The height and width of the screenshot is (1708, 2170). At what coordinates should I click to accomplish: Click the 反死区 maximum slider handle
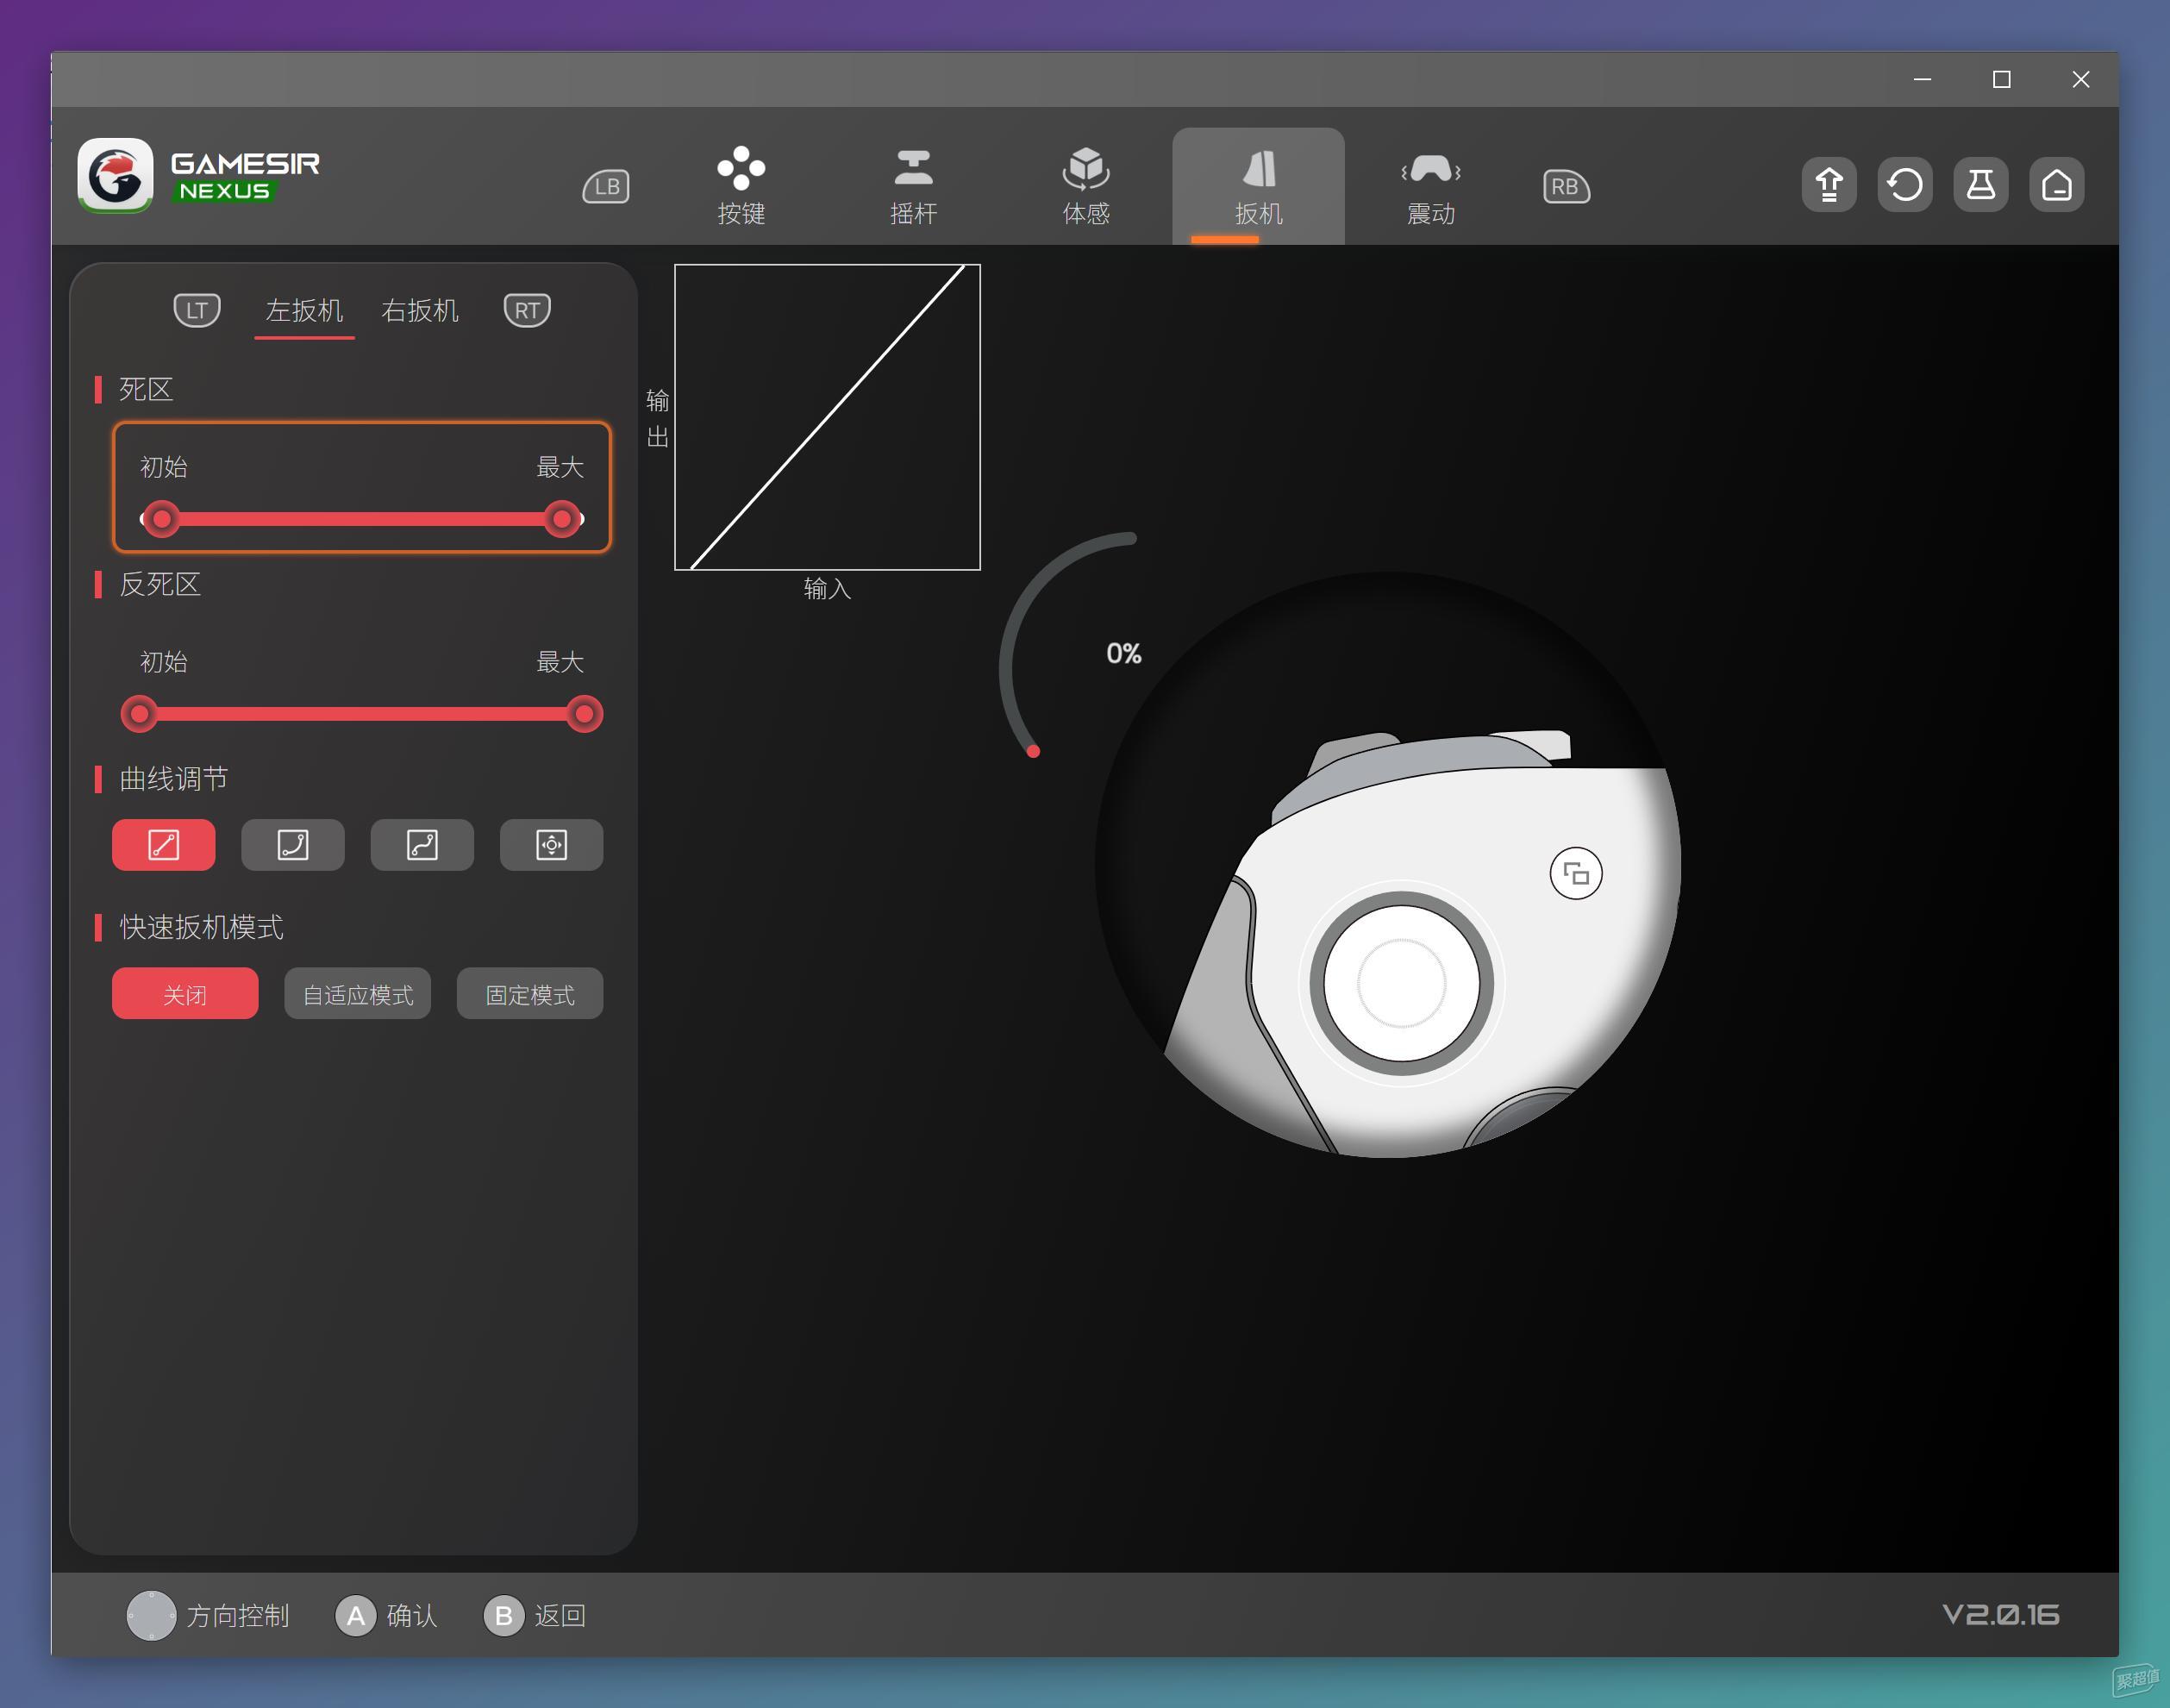coord(584,714)
